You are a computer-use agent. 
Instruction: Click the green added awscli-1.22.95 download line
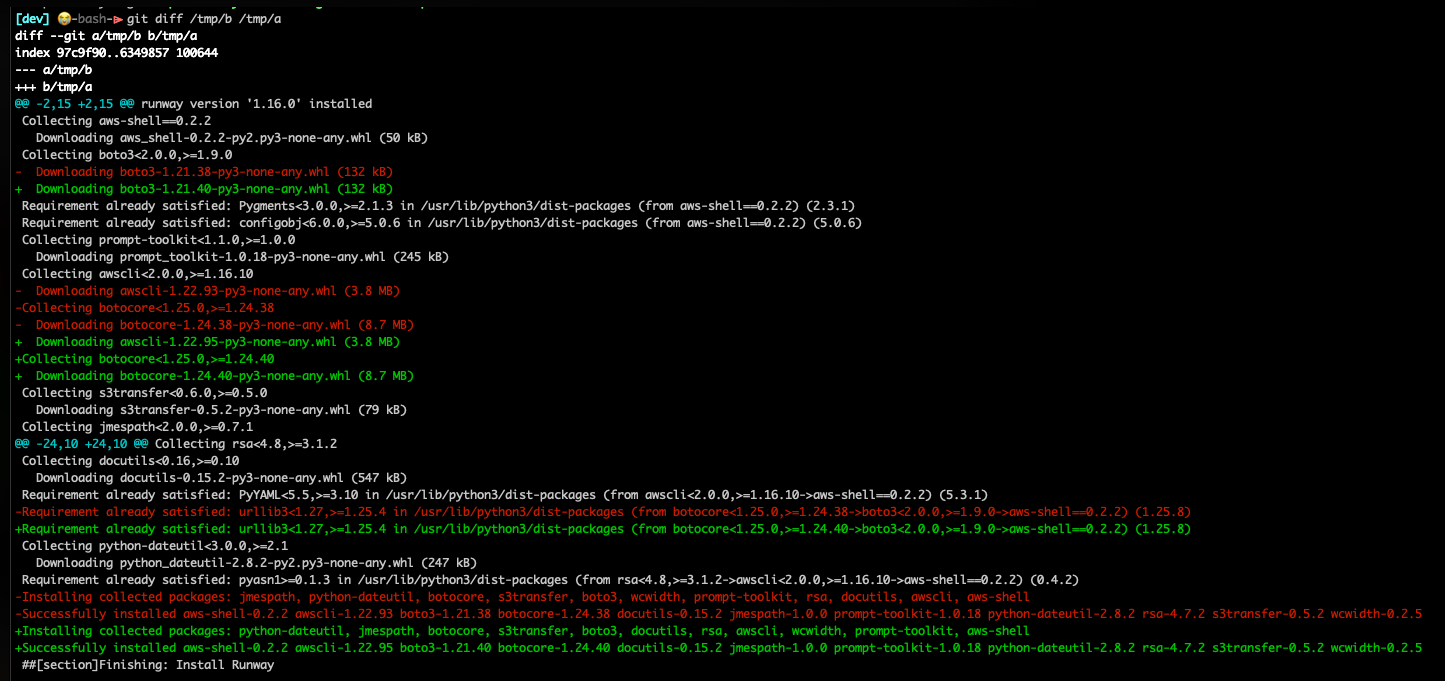click(208, 342)
